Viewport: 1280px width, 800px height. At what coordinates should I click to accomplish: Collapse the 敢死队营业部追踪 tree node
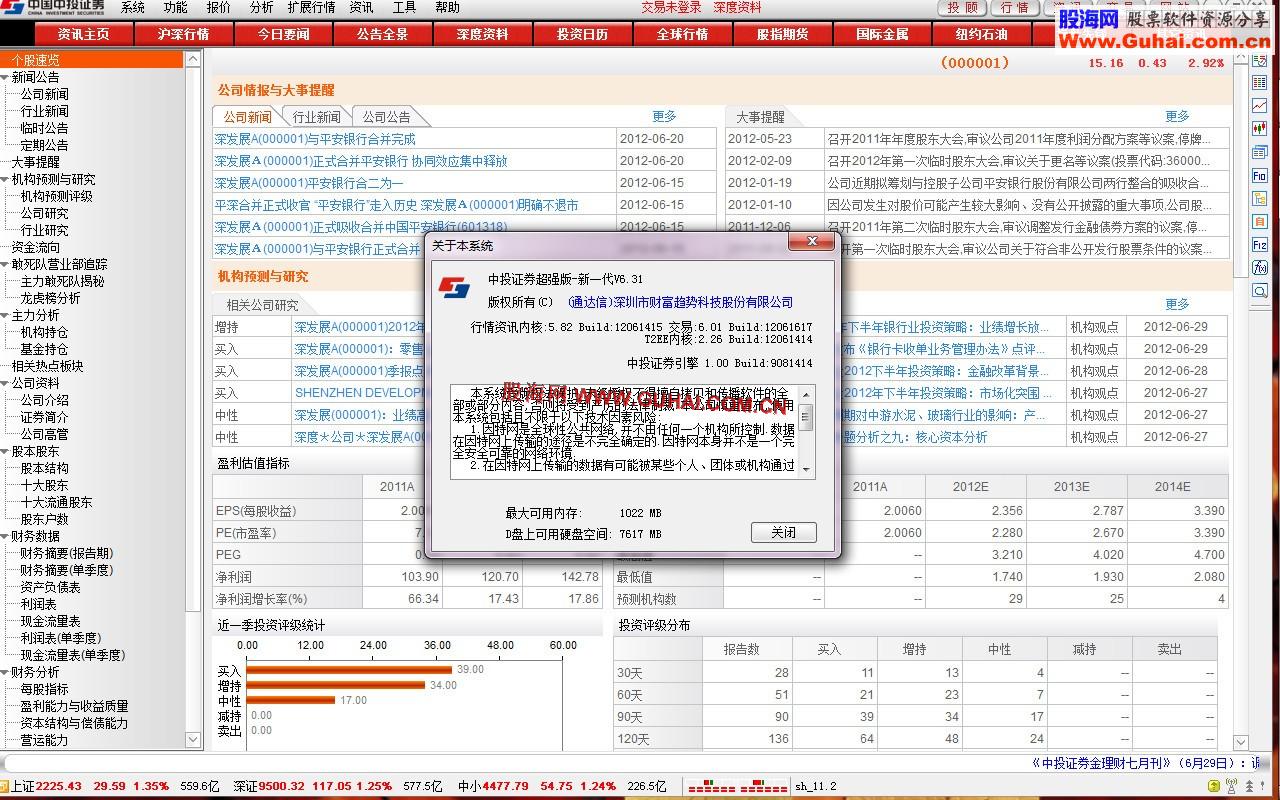tap(5, 264)
